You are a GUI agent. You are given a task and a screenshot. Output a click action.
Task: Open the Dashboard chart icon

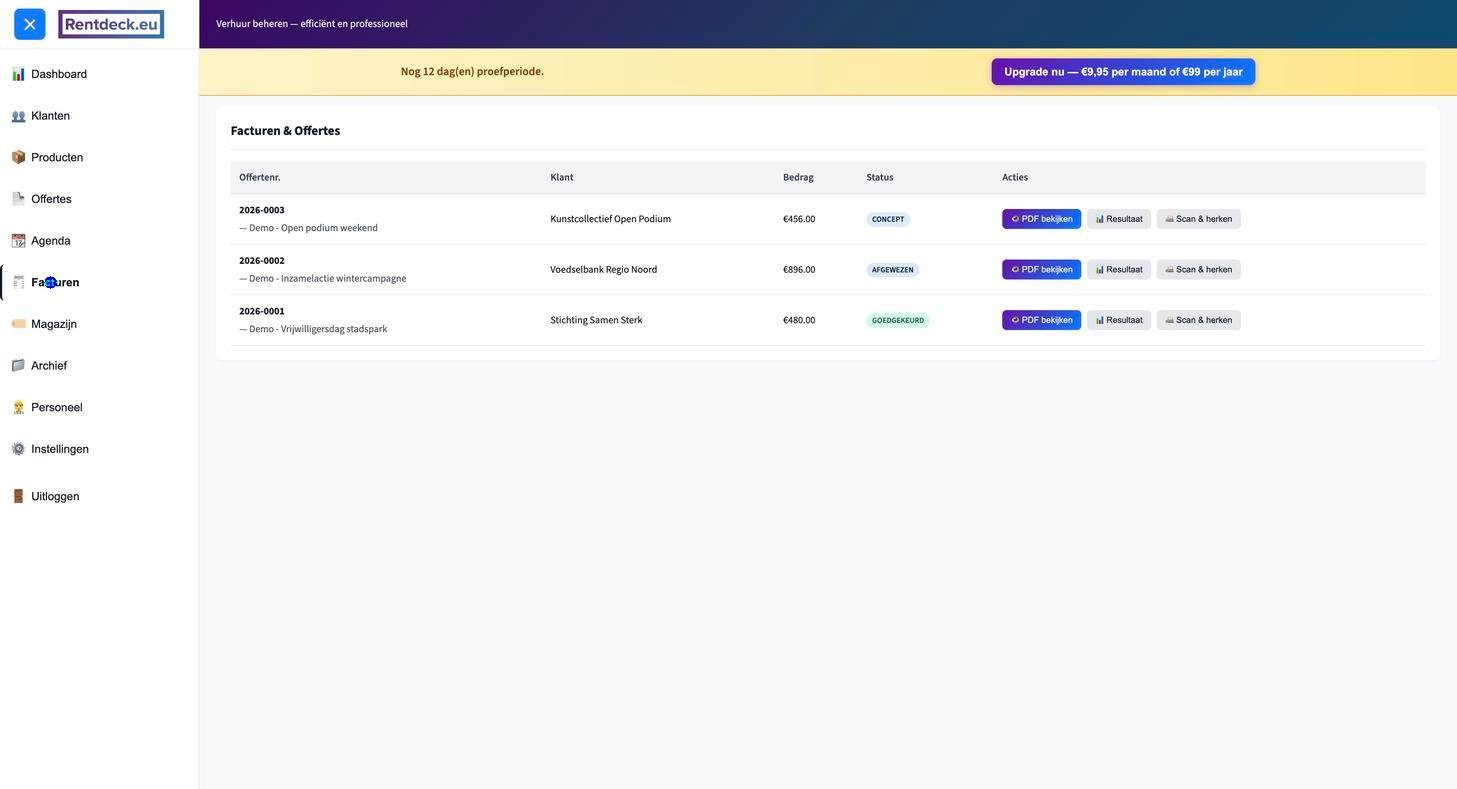[18, 74]
